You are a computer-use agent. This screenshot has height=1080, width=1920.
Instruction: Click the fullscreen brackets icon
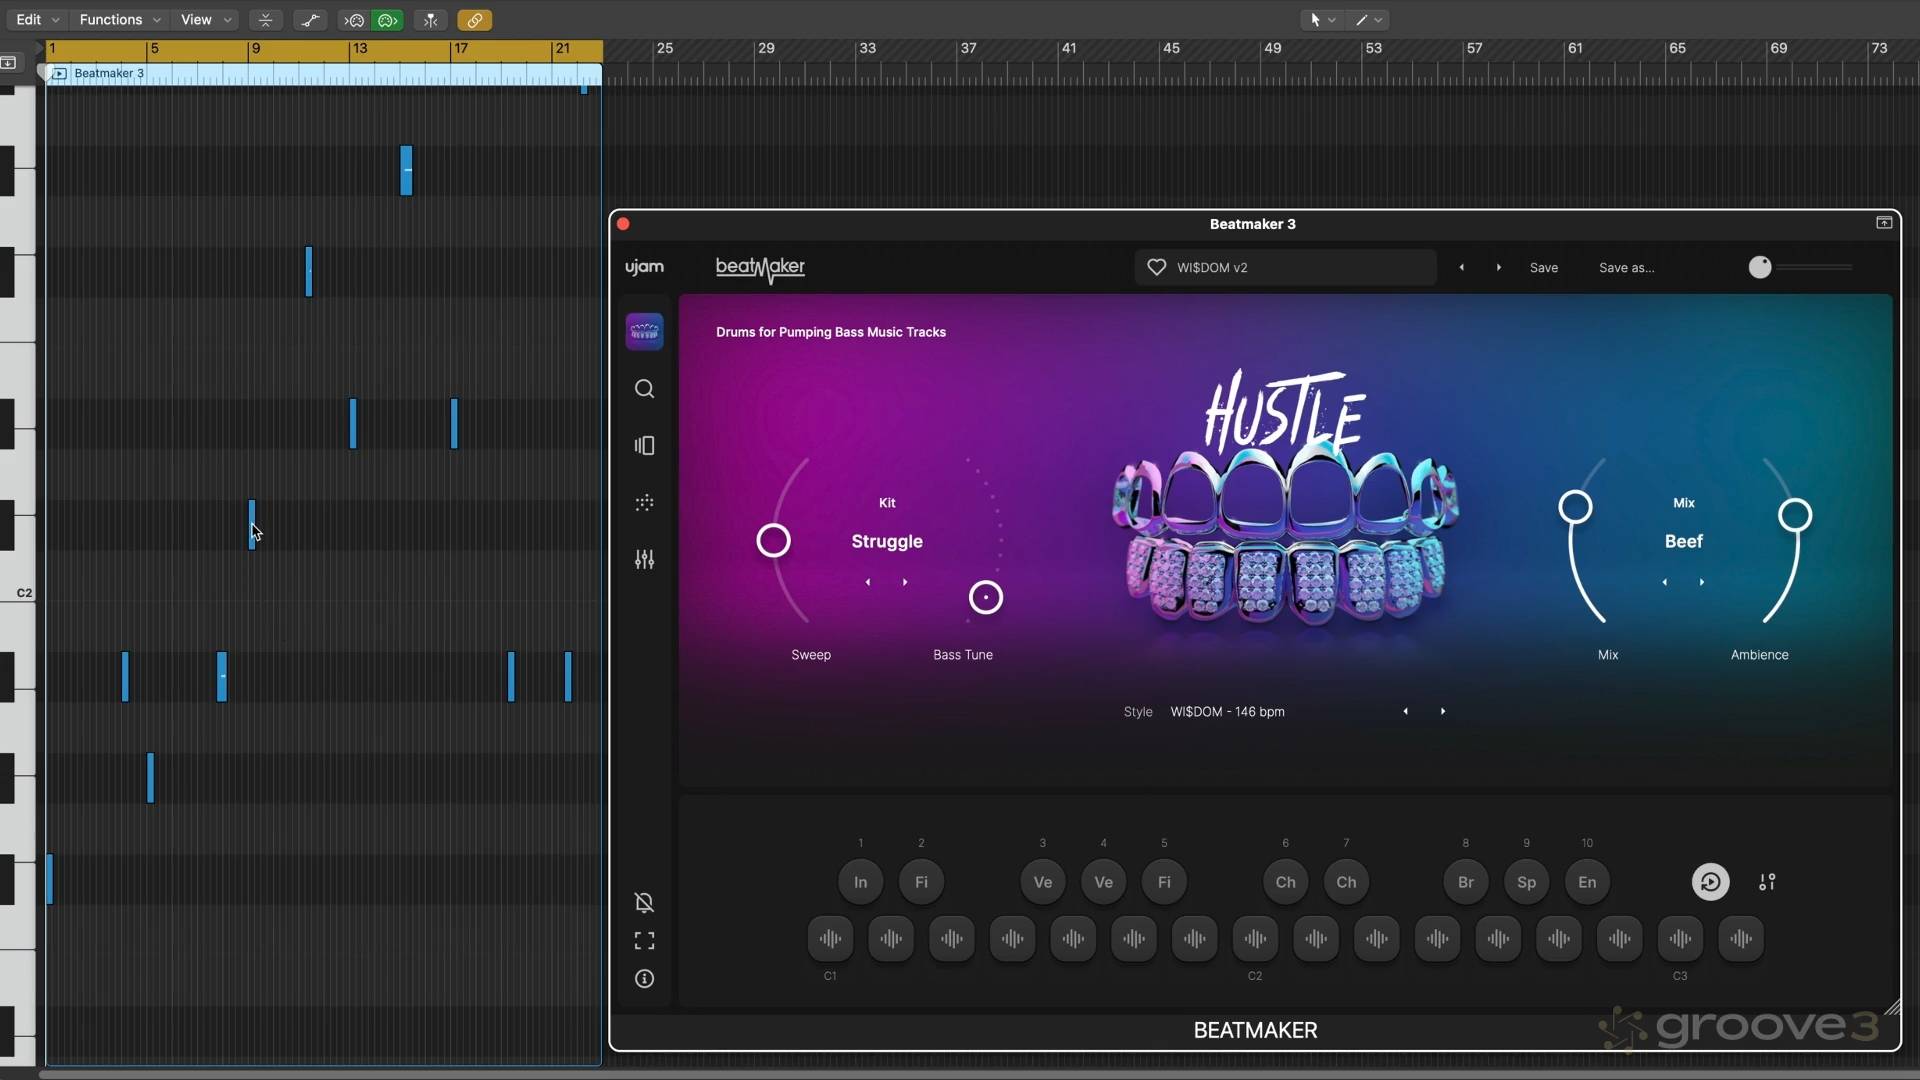pyautogui.click(x=644, y=941)
